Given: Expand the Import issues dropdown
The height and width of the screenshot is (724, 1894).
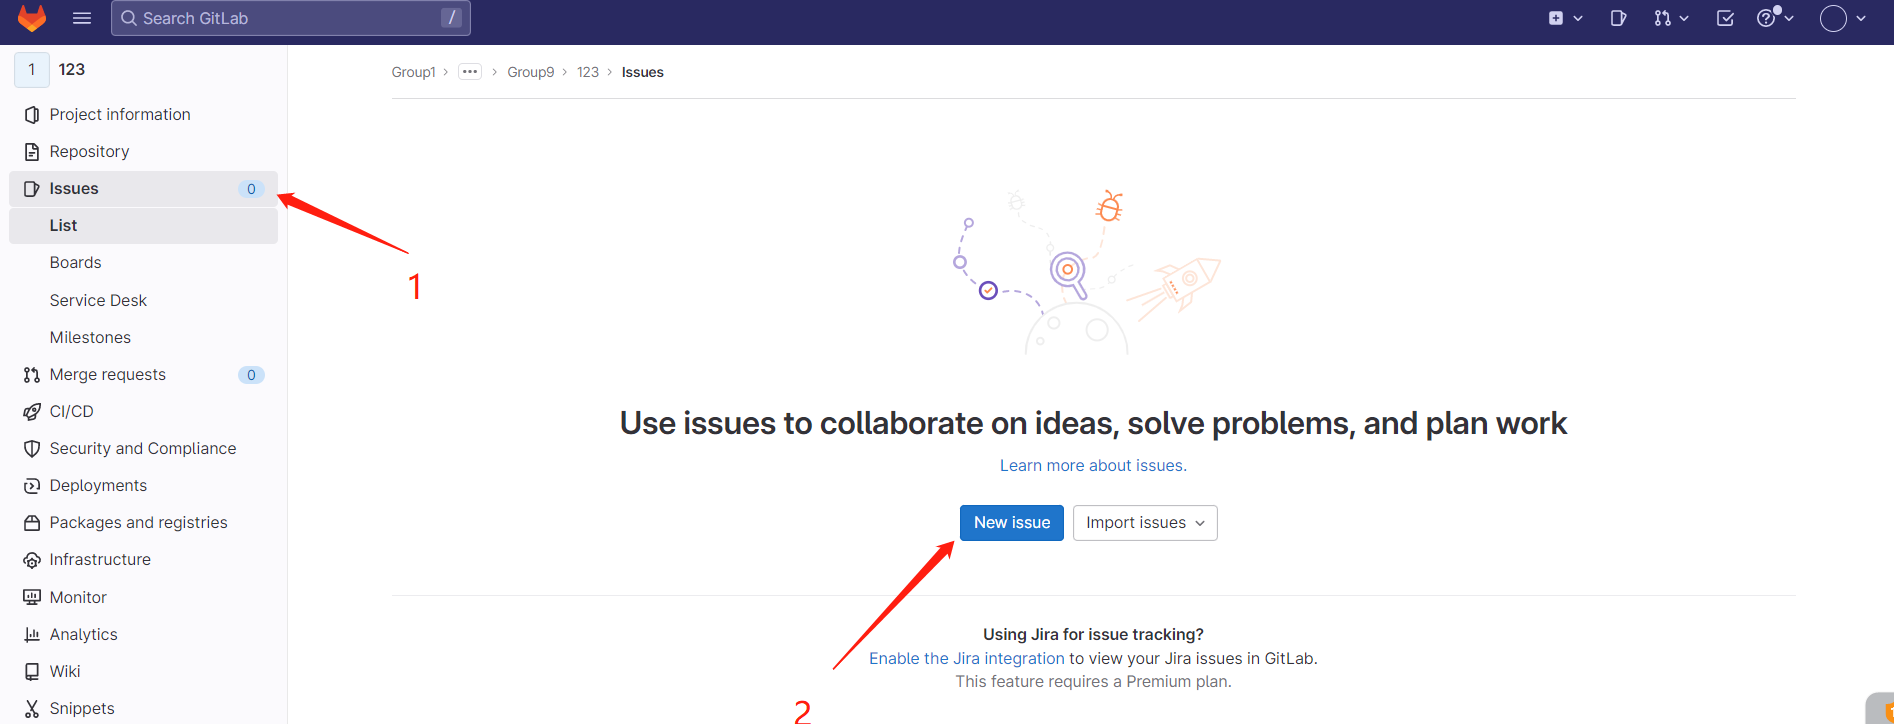Looking at the screenshot, I should click(x=1145, y=523).
